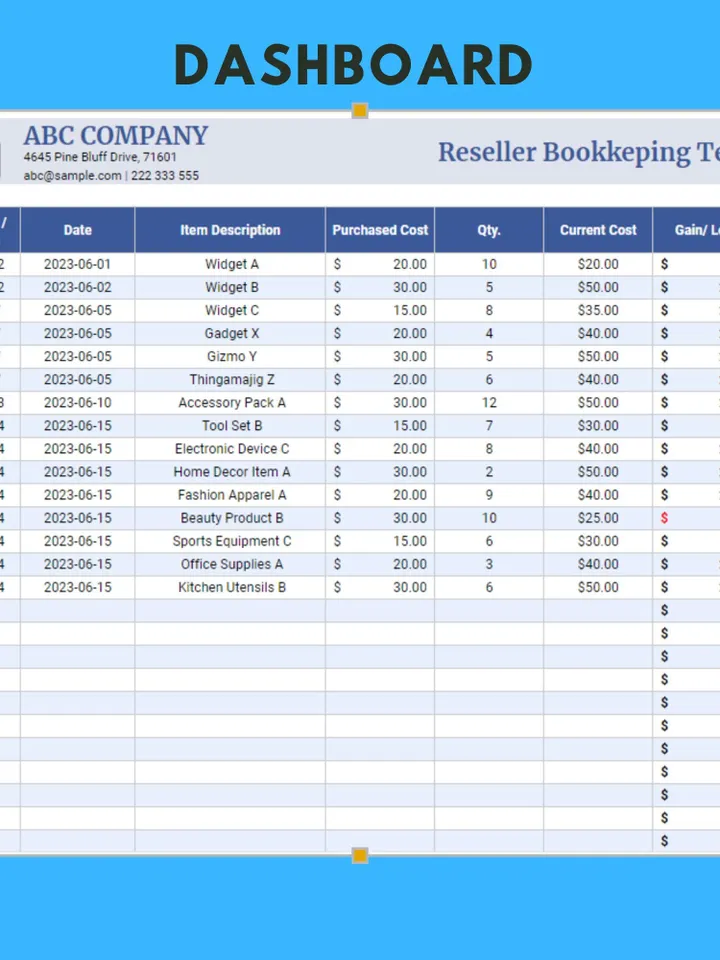Click the top-center orange image handle
This screenshot has height=960, width=720.
click(x=360, y=111)
